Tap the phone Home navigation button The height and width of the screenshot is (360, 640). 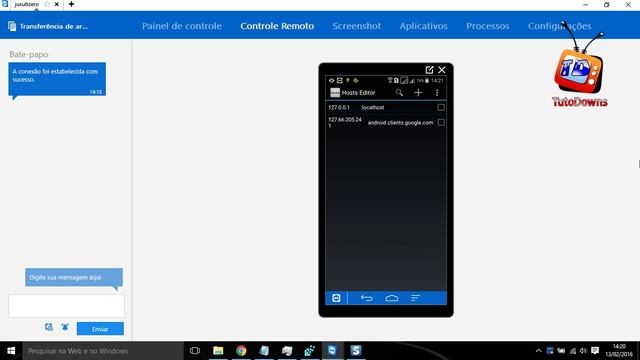tap(391, 298)
